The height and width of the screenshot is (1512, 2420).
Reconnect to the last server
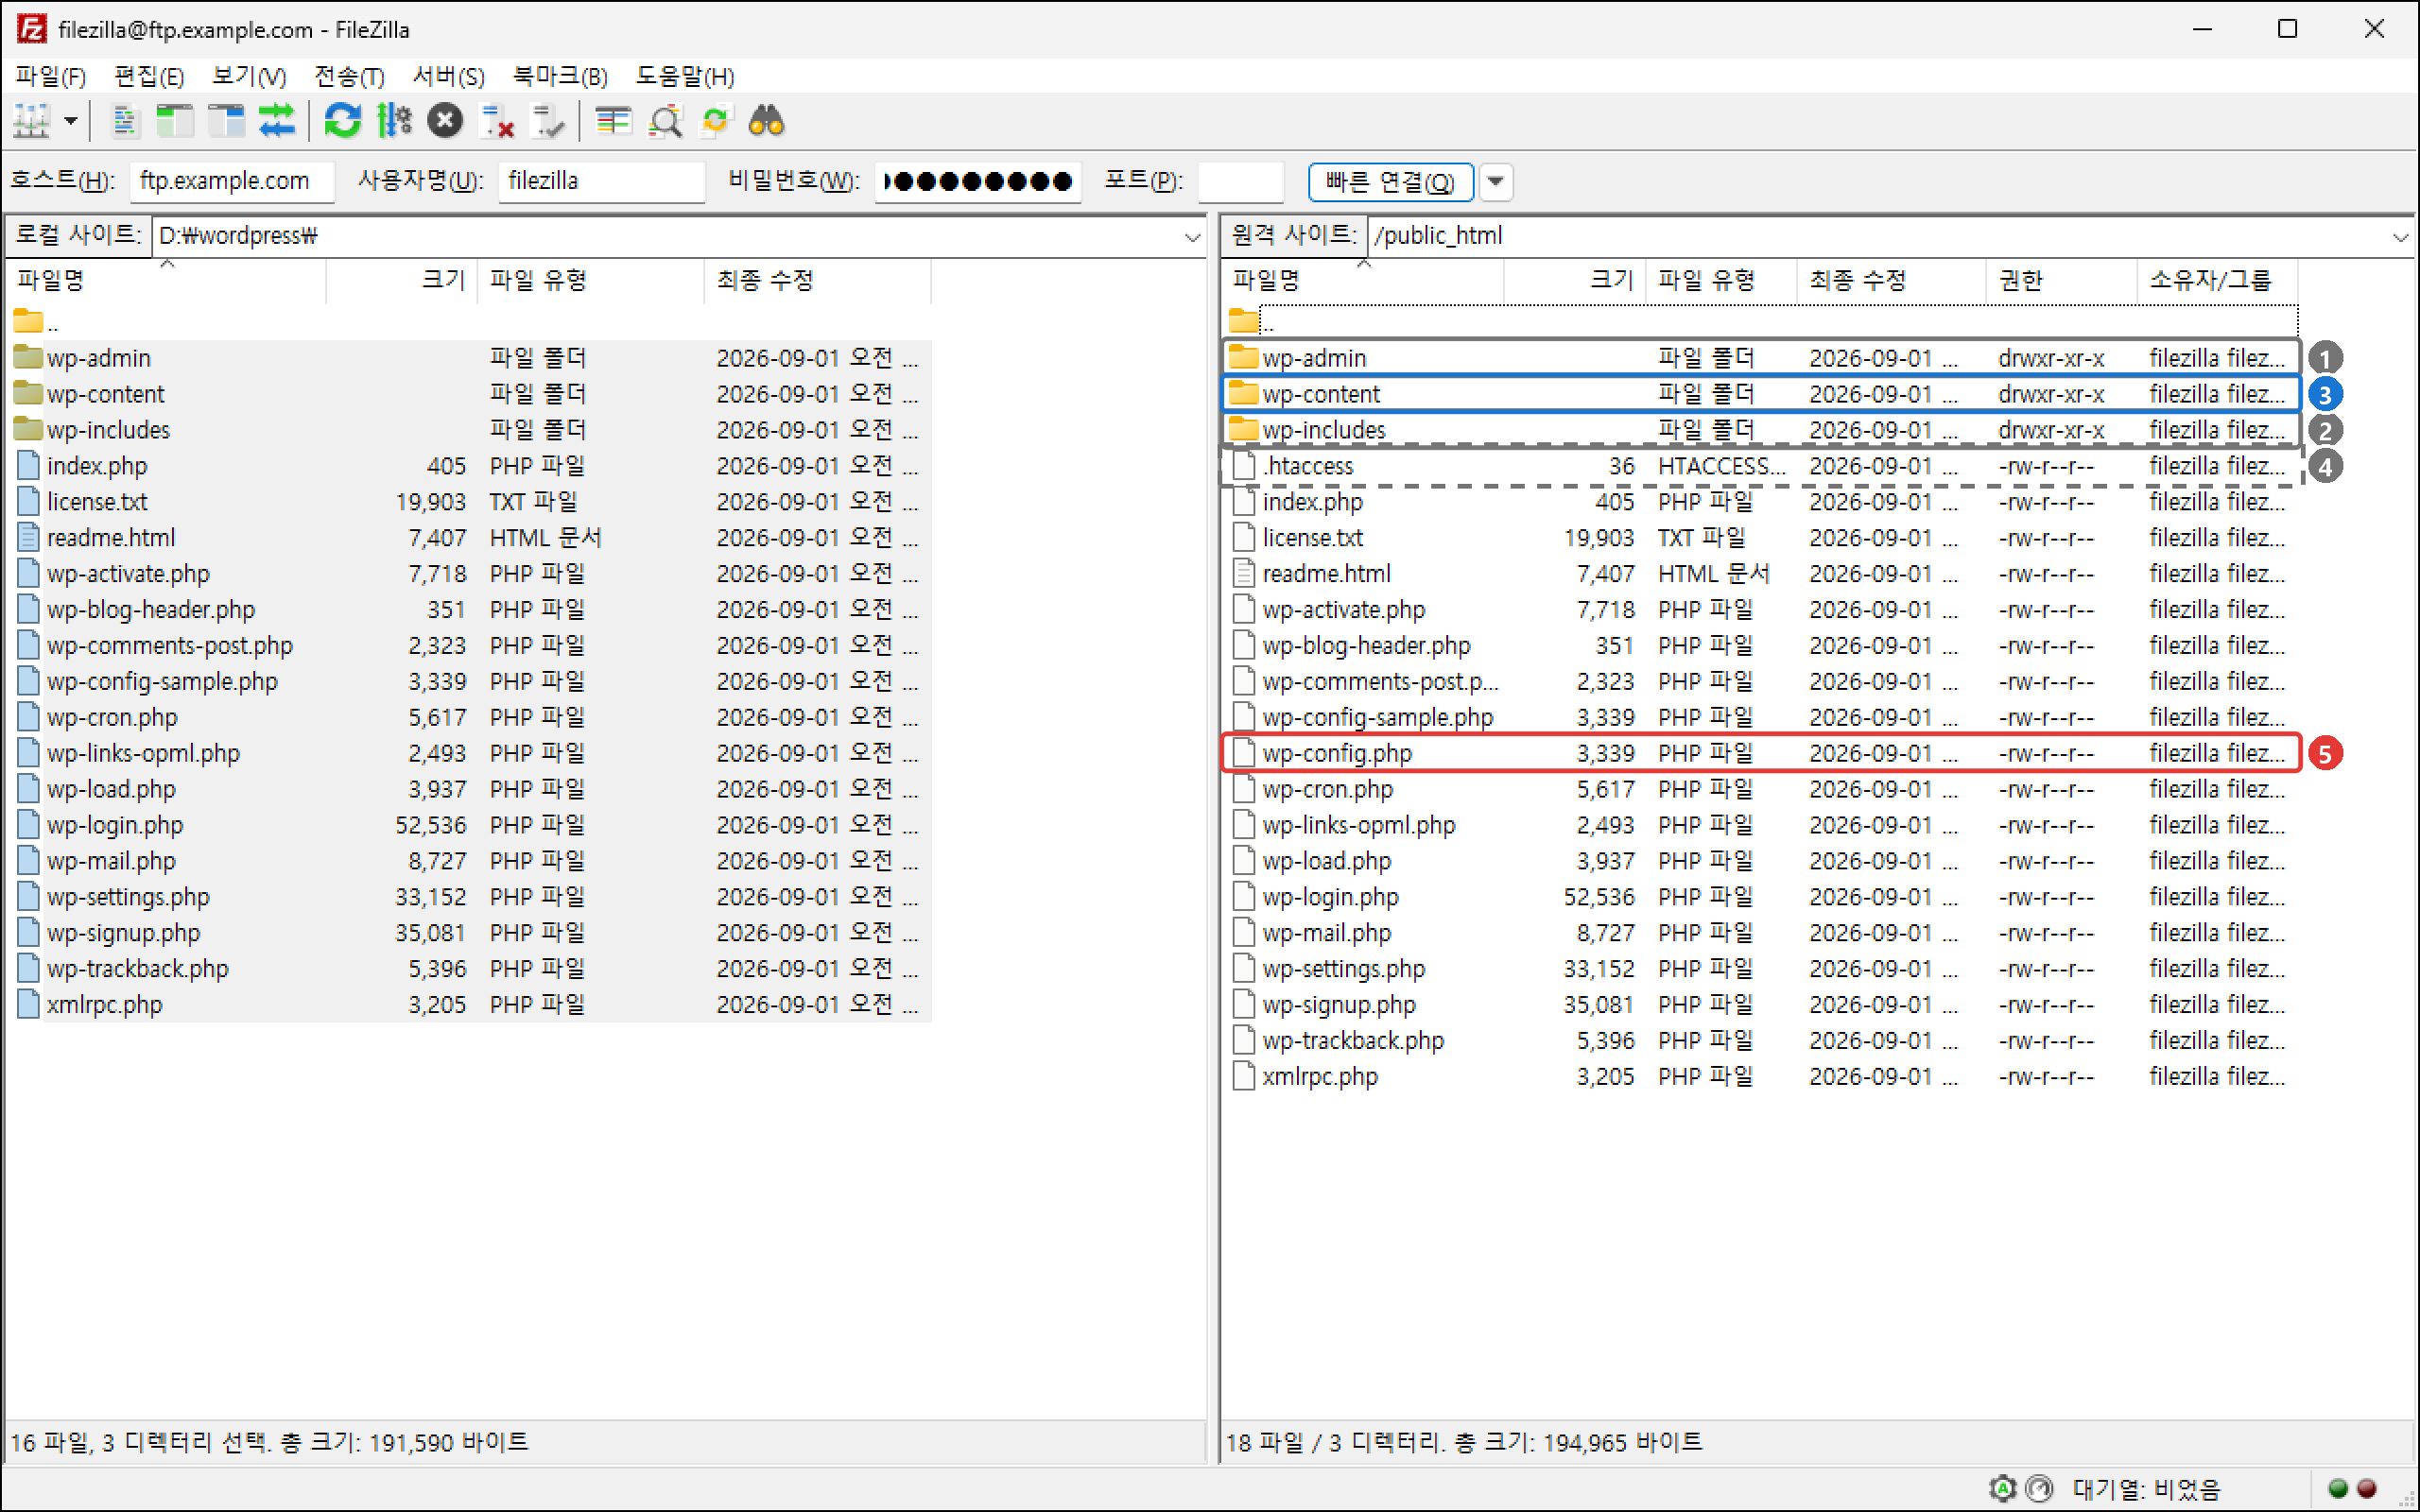point(548,121)
